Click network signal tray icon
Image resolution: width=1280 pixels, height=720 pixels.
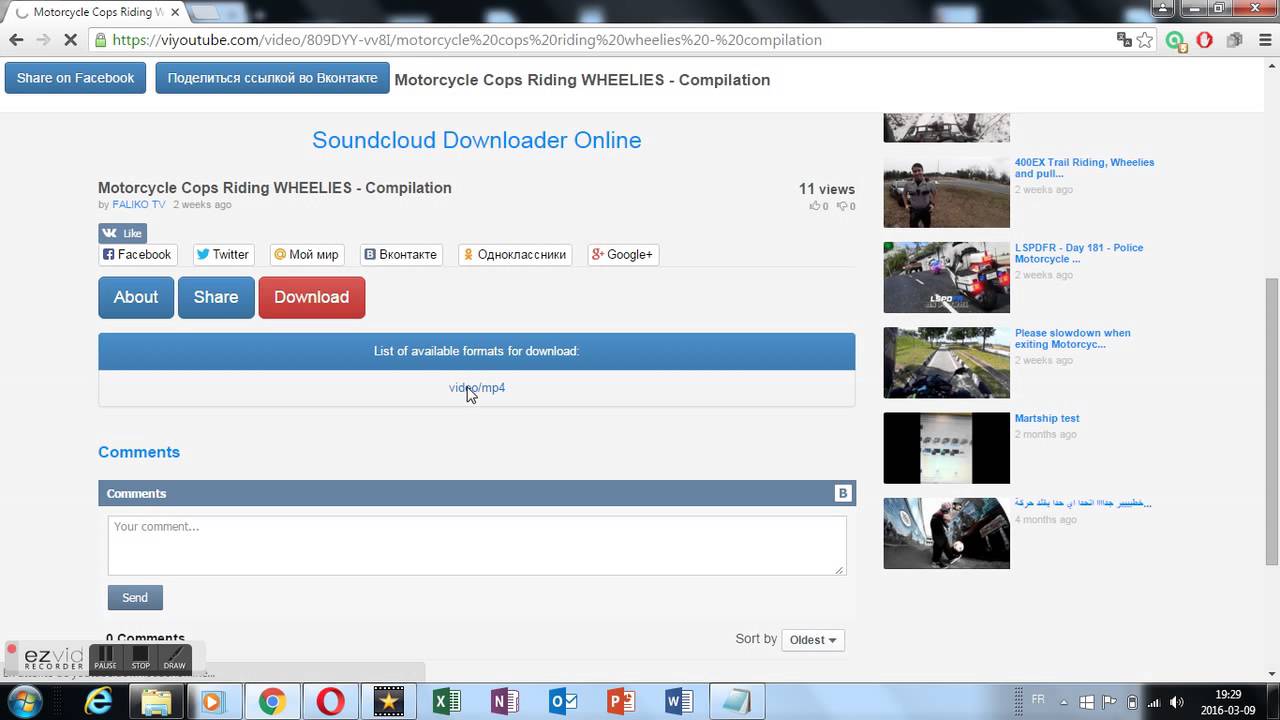tap(1155, 702)
